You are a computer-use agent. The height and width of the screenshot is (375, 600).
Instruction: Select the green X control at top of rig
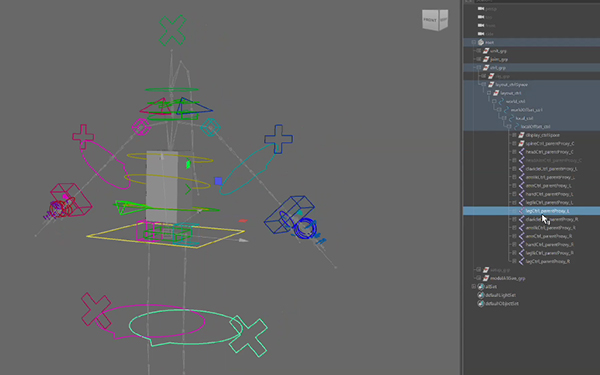point(173,30)
